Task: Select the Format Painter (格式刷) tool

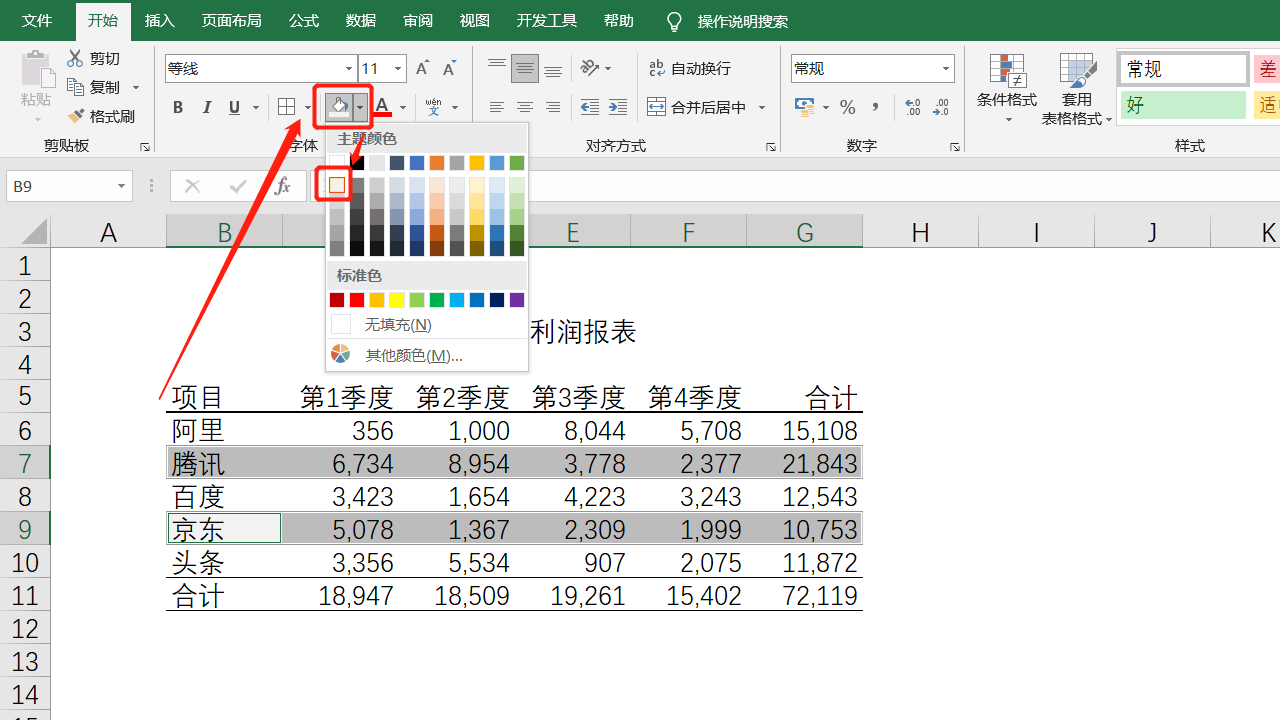Action: pyautogui.click(x=101, y=116)
